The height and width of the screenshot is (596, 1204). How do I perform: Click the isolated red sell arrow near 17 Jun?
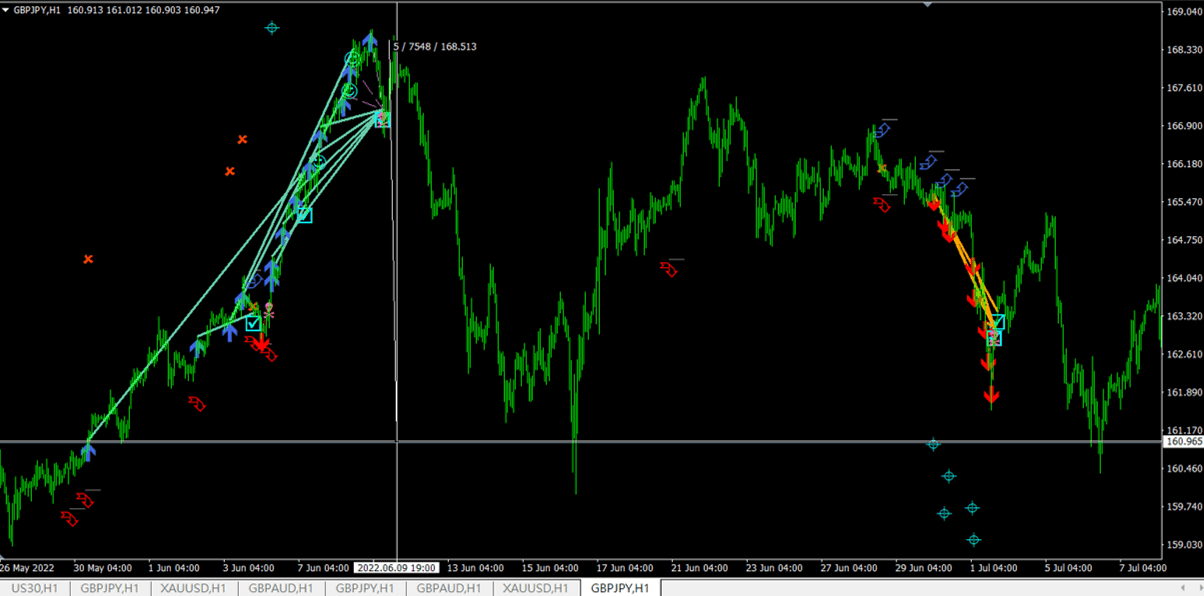pyautogui.click(x=669, y=269)
